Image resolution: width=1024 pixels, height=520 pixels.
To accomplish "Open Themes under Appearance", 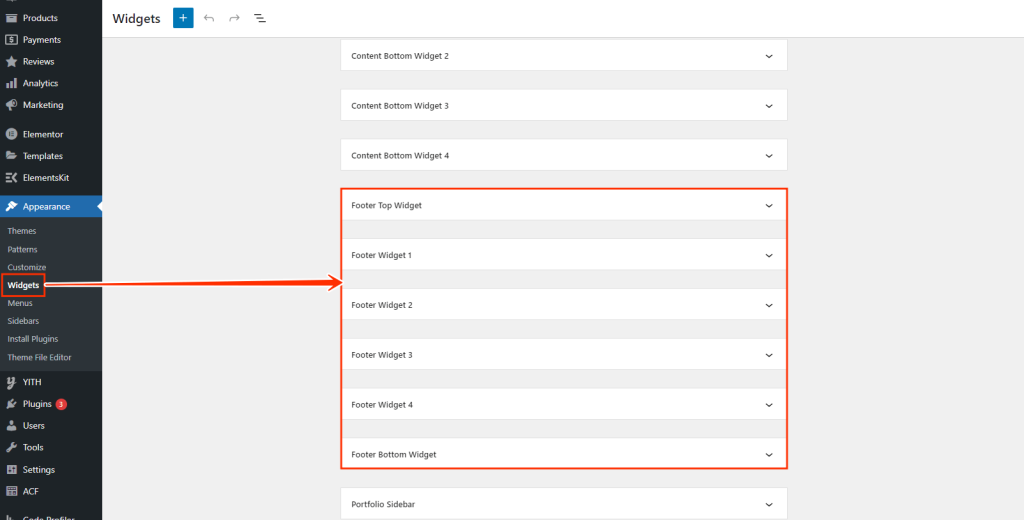I will 22,231.
